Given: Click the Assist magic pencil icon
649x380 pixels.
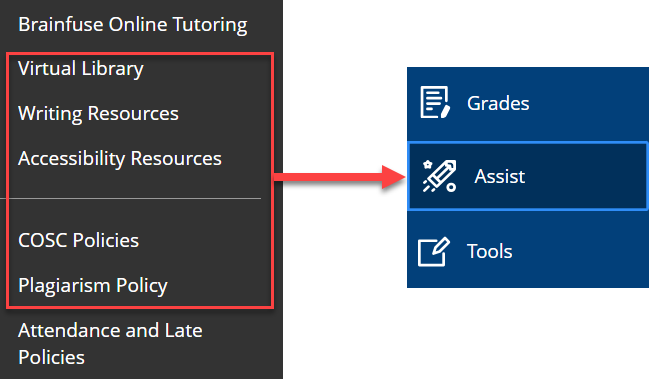Looking at the screenshot, I should click(439, 176).
